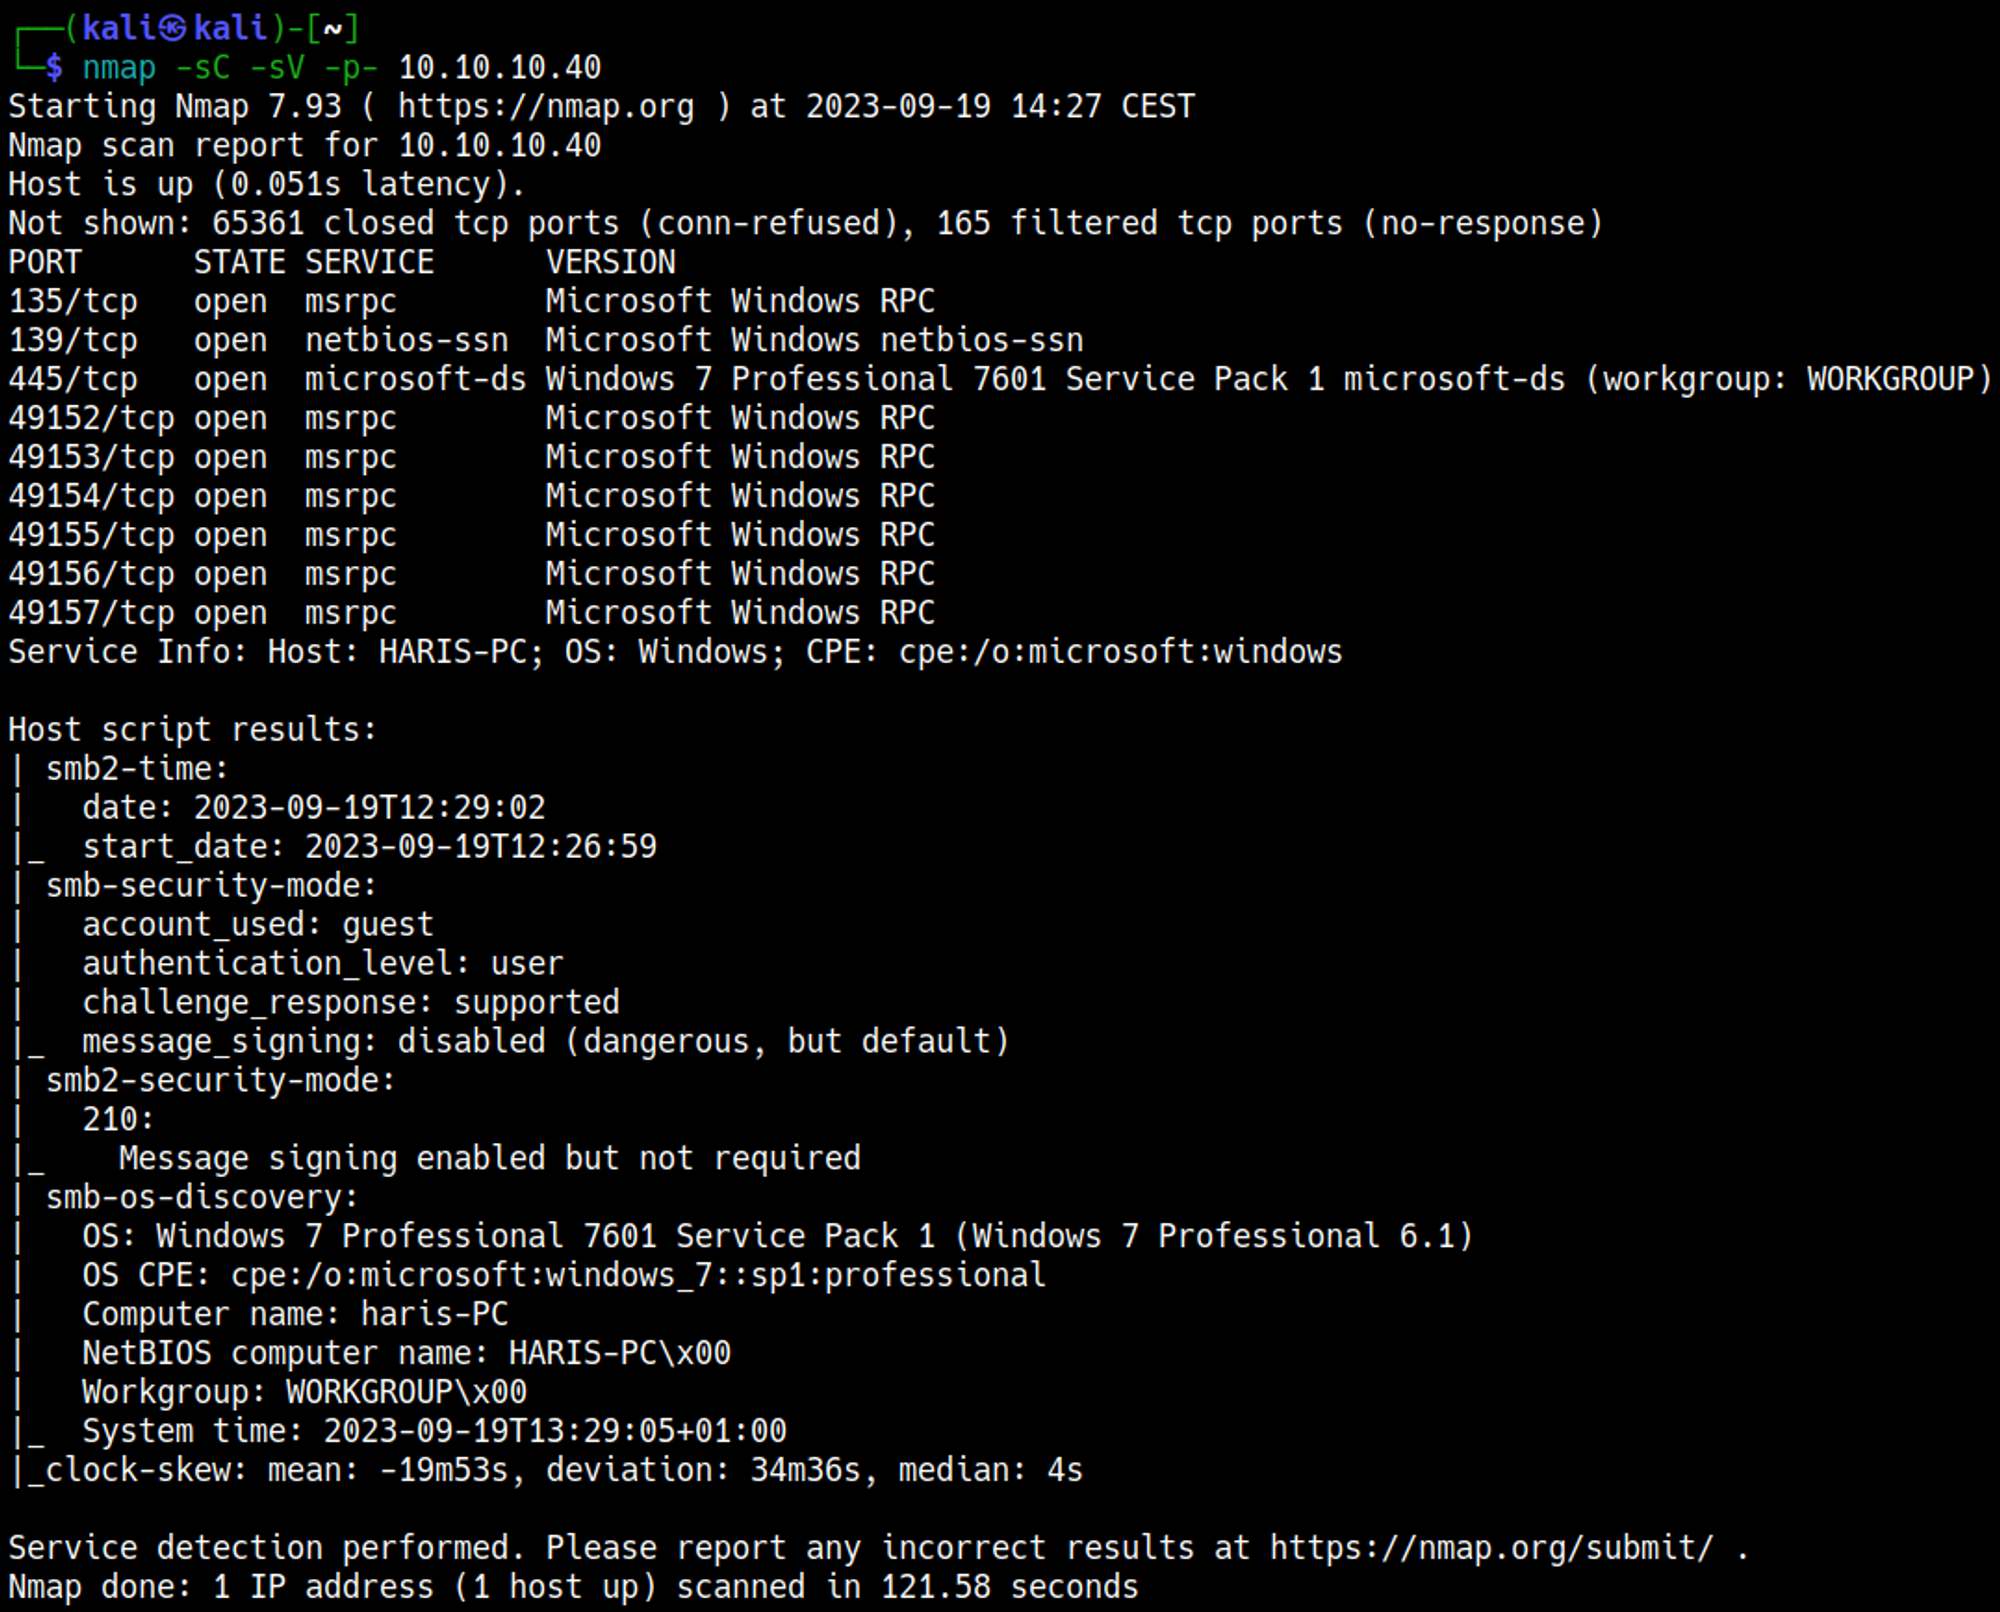2000x1612 pixels.
Task: Click the 445/tcp port entry
Action: point(73,379)
